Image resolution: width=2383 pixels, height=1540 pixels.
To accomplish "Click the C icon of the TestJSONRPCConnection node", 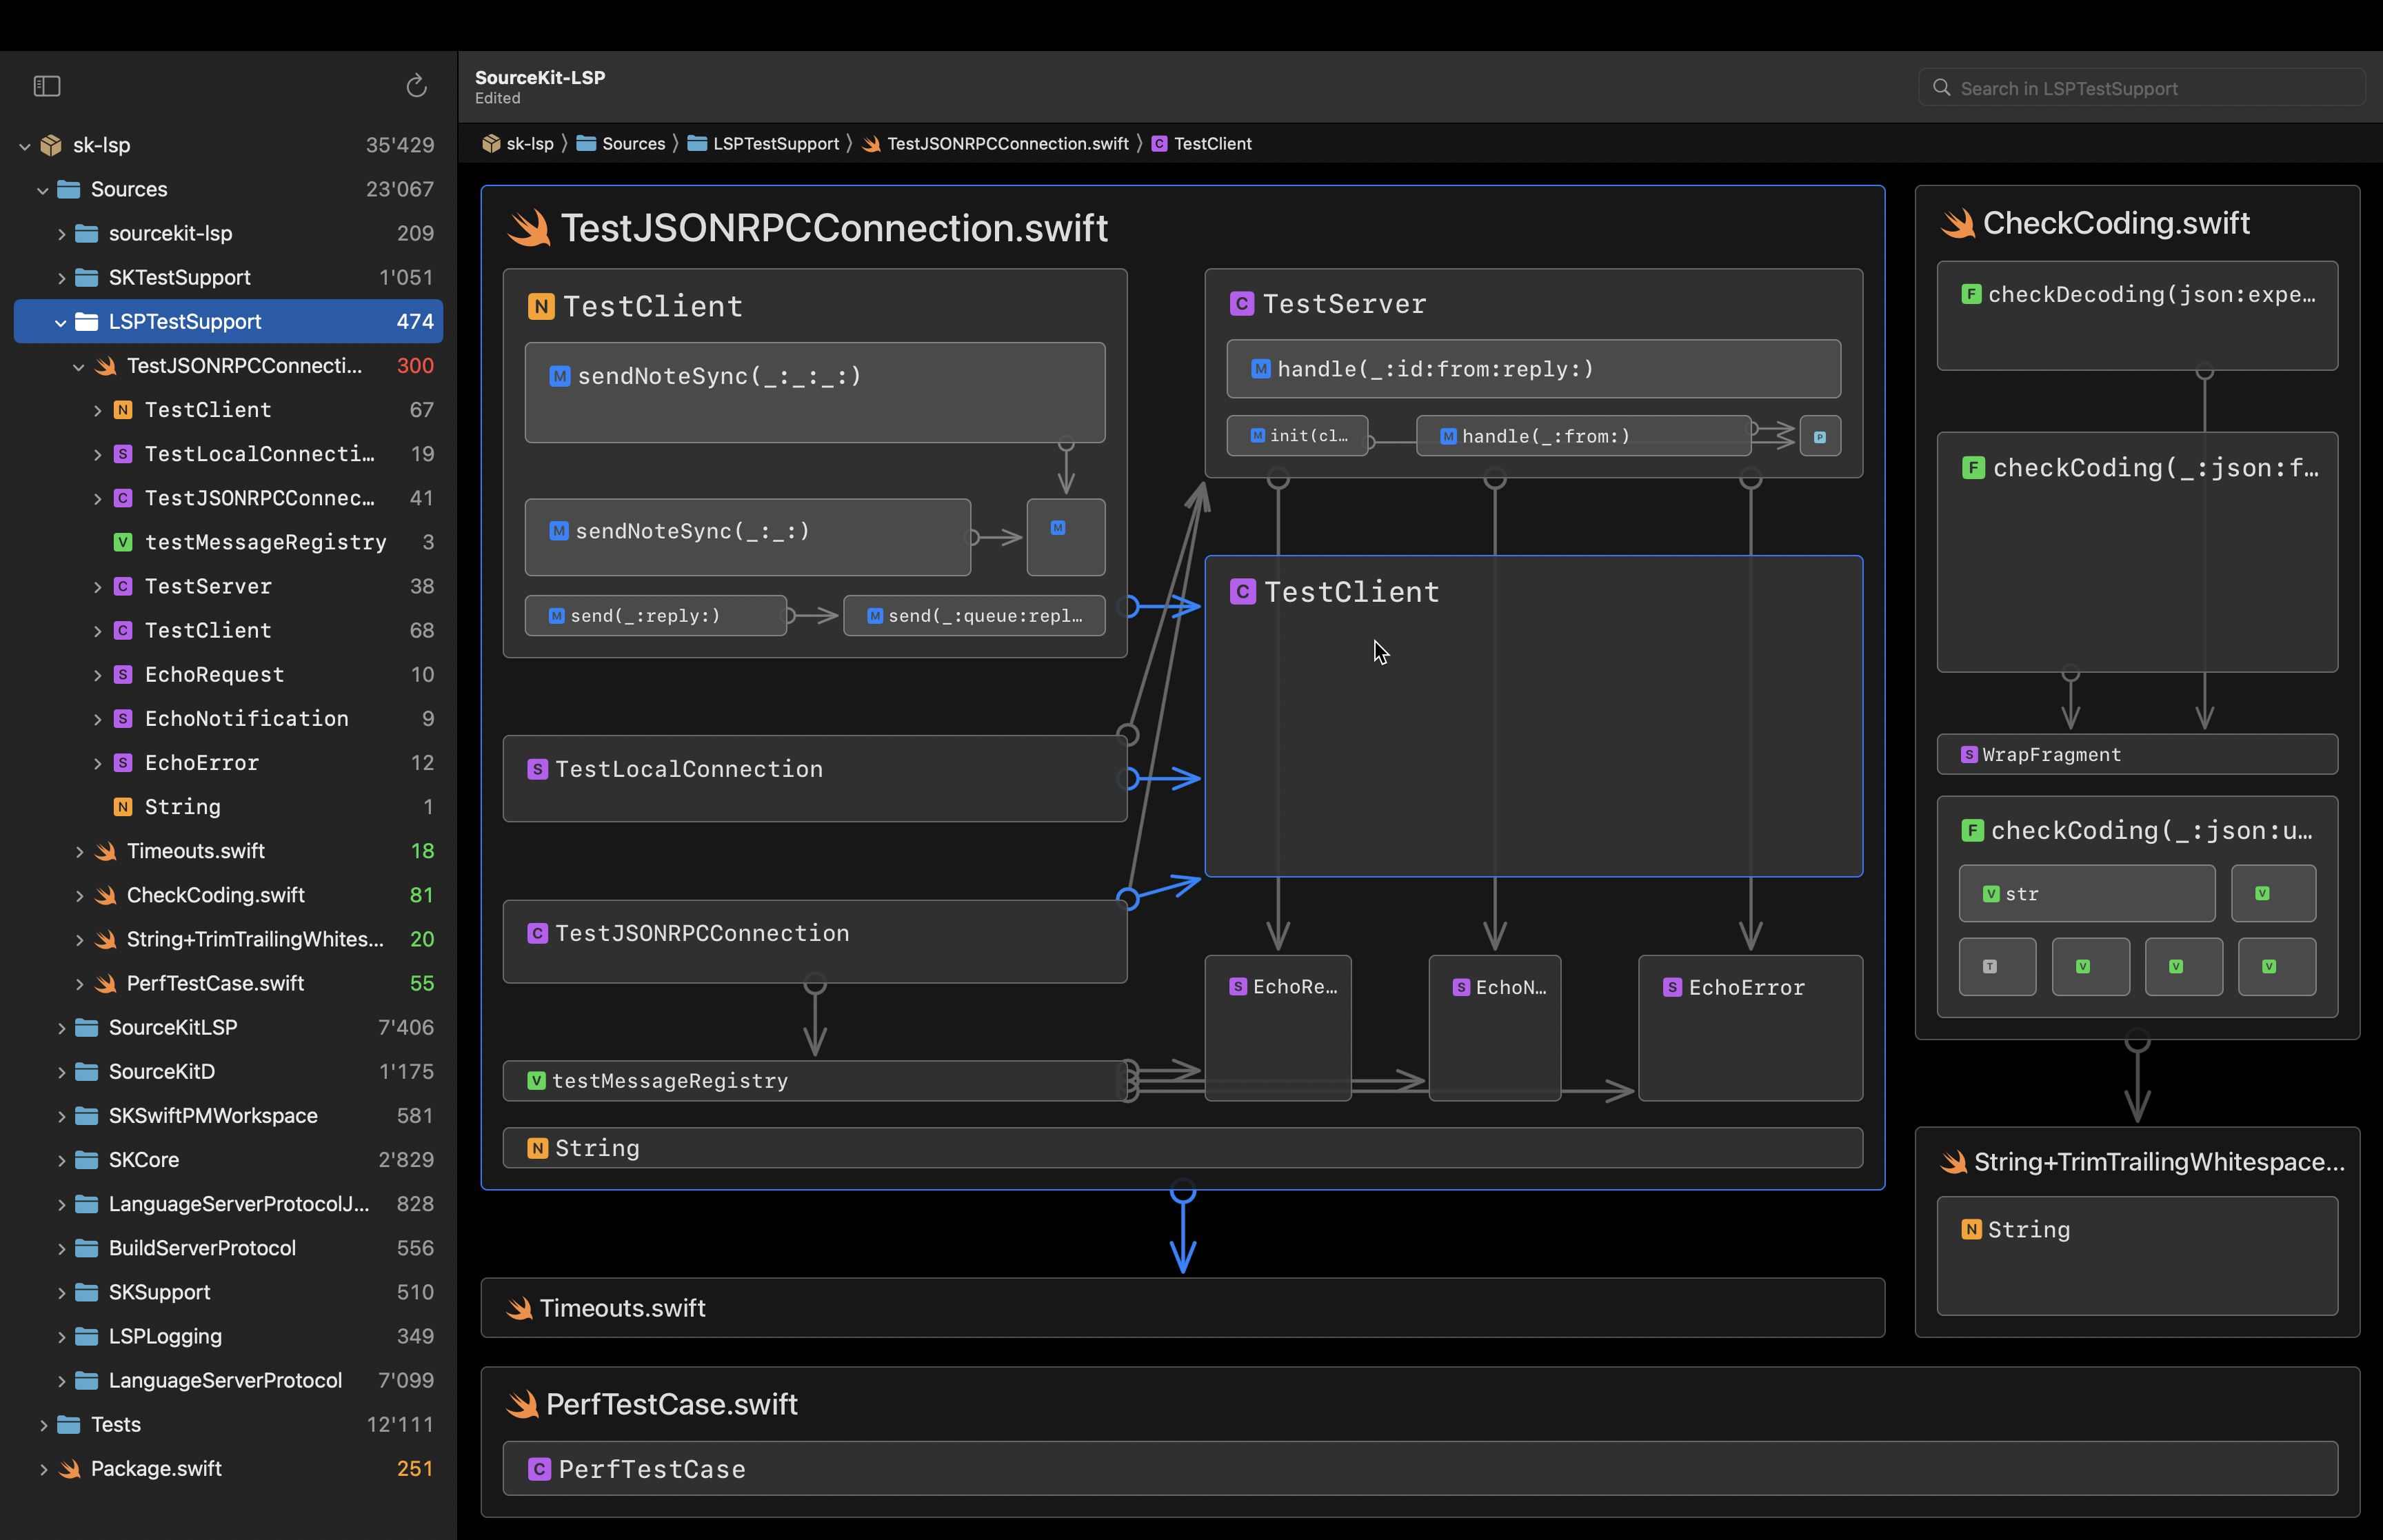I will tap(537, 933).
